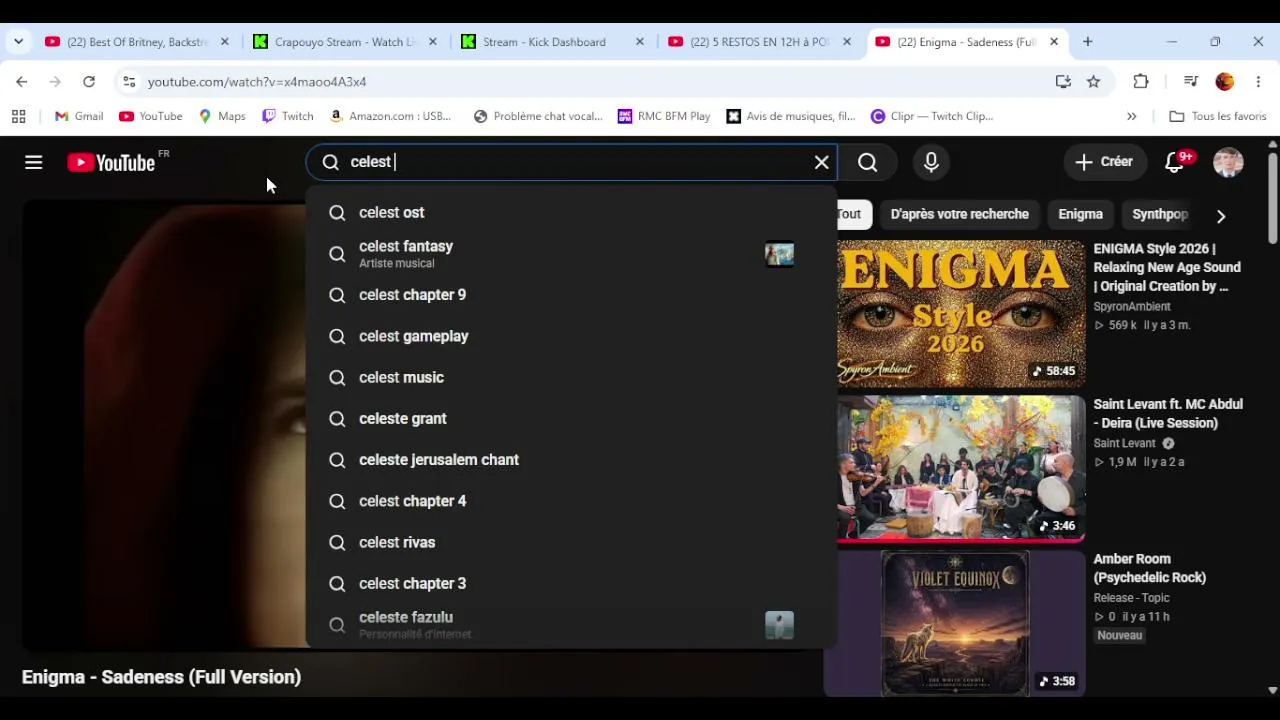Select the Enigma filter chip
Viewport: 1280px width, 720px height.
pyautogui.click(x=1080, y=214)
